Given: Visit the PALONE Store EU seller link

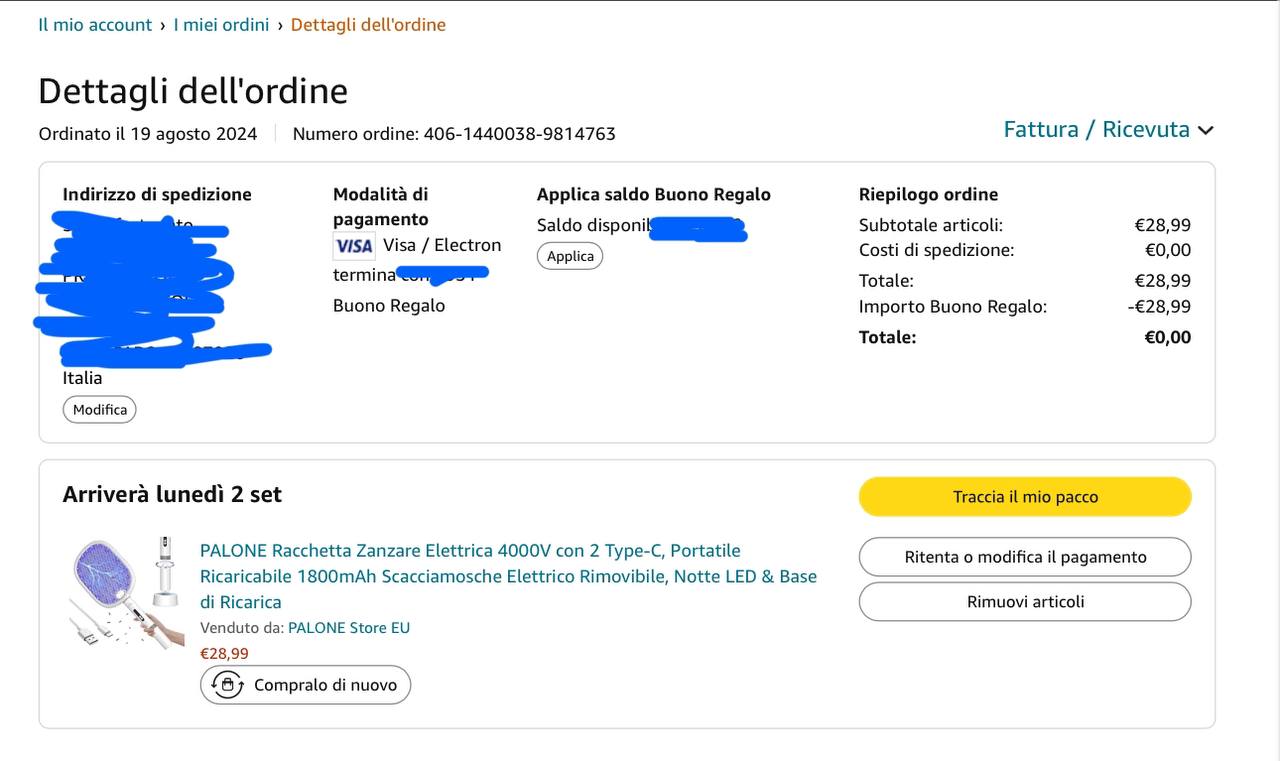Looking at the screenshot, I should tap(349, 628).
